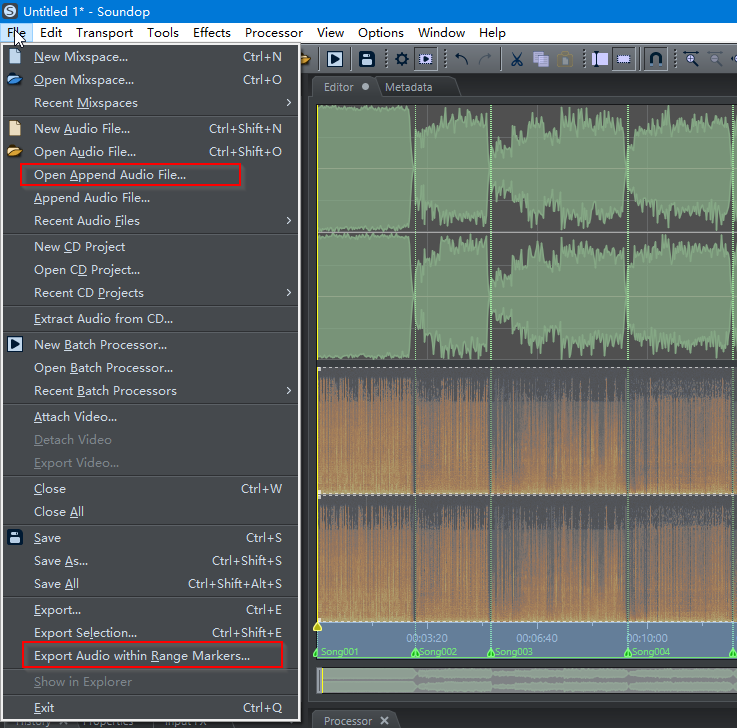Click the play-arrow toolbar icon left of Save
The image size is (737, 728).
(335, 59)
